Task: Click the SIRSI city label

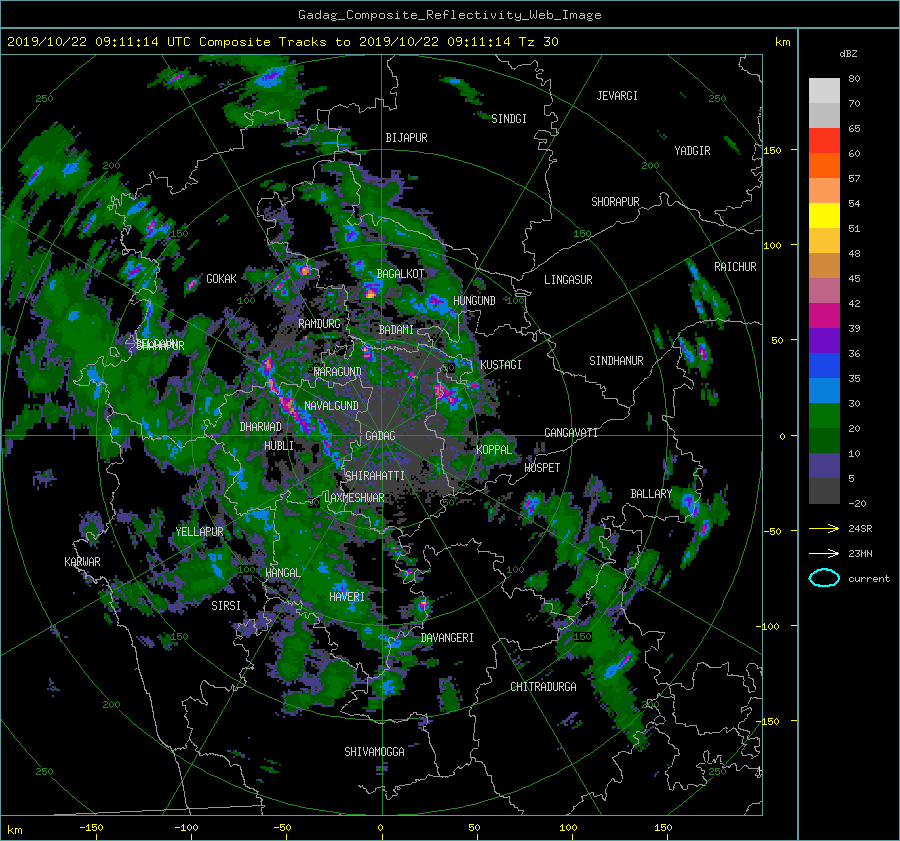Action: [x=226, y=606]
